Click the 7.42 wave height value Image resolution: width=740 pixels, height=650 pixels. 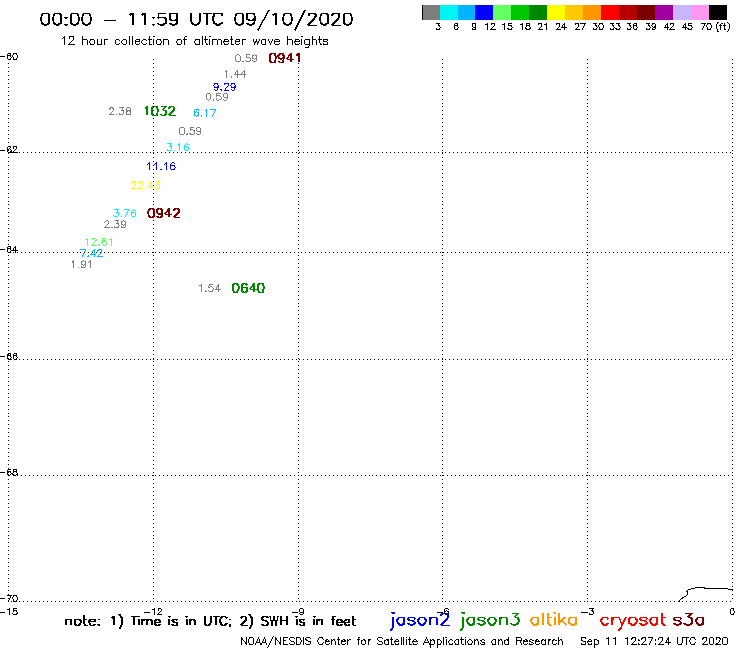[92, 253]
